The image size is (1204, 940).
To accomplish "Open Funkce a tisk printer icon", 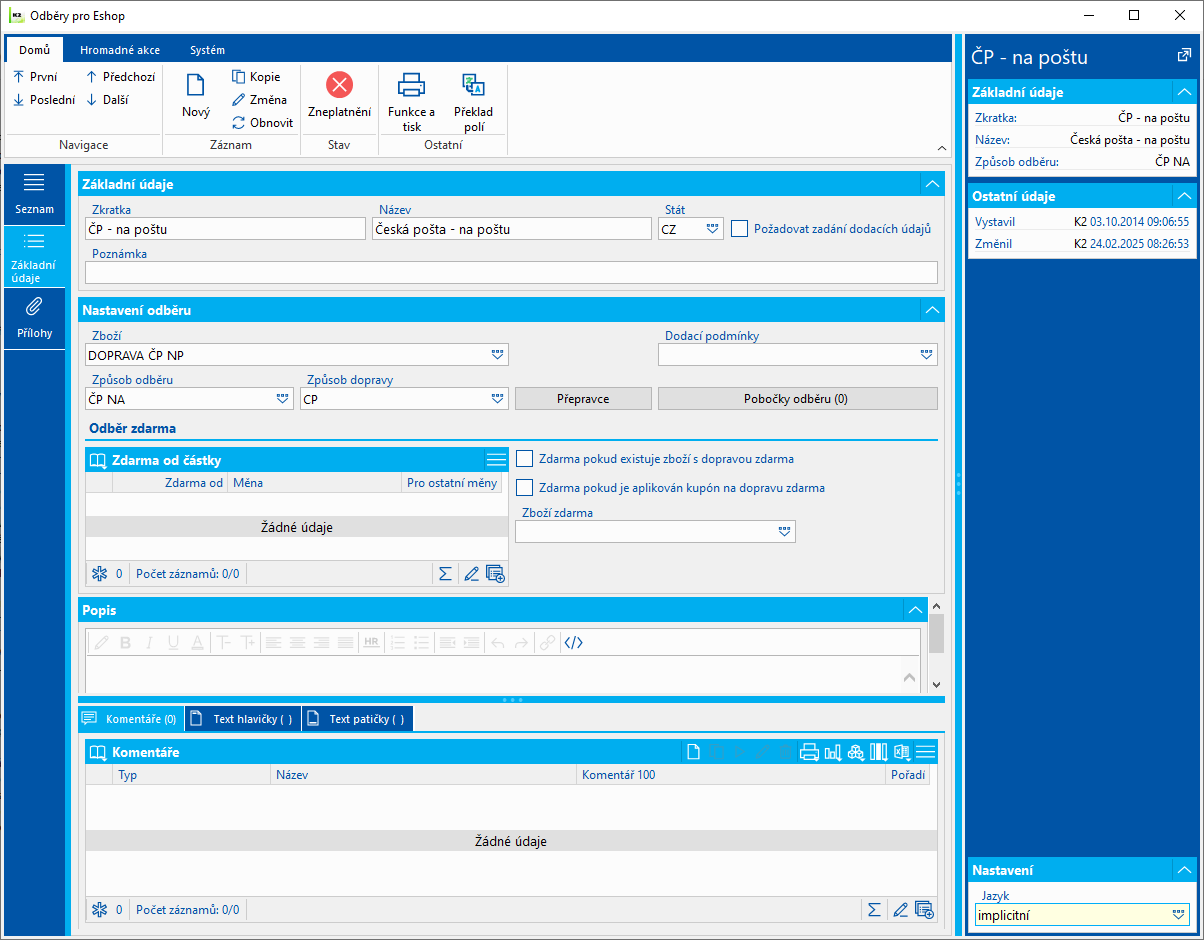I will 411,85.
